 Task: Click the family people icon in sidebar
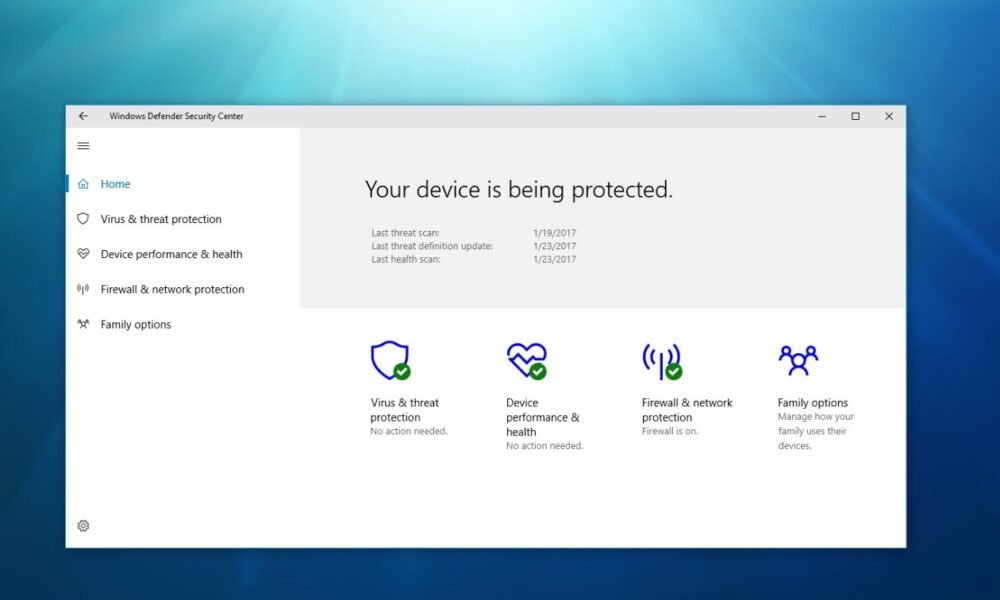click(83, 324)
